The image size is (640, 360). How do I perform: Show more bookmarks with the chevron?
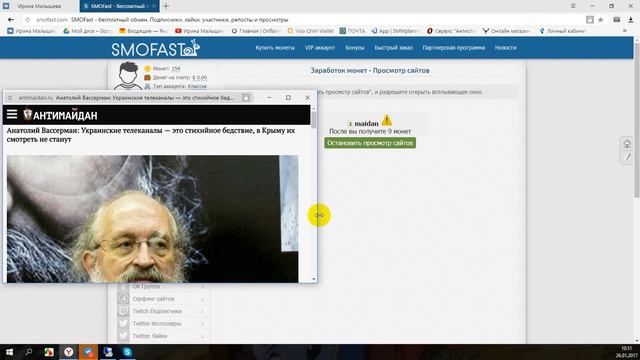pyautogui.click(x=624, y=31)
